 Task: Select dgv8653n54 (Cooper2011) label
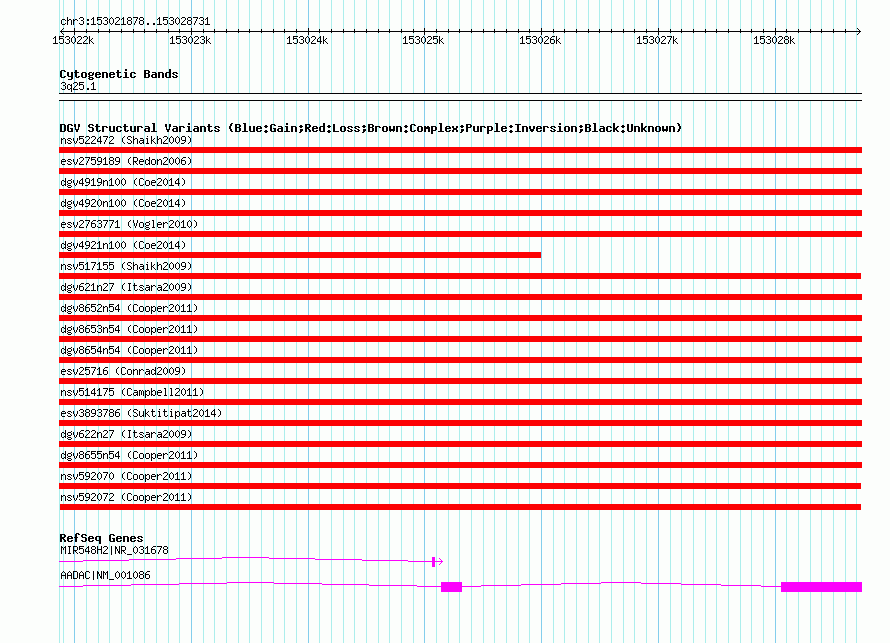(x=129, y=329)
